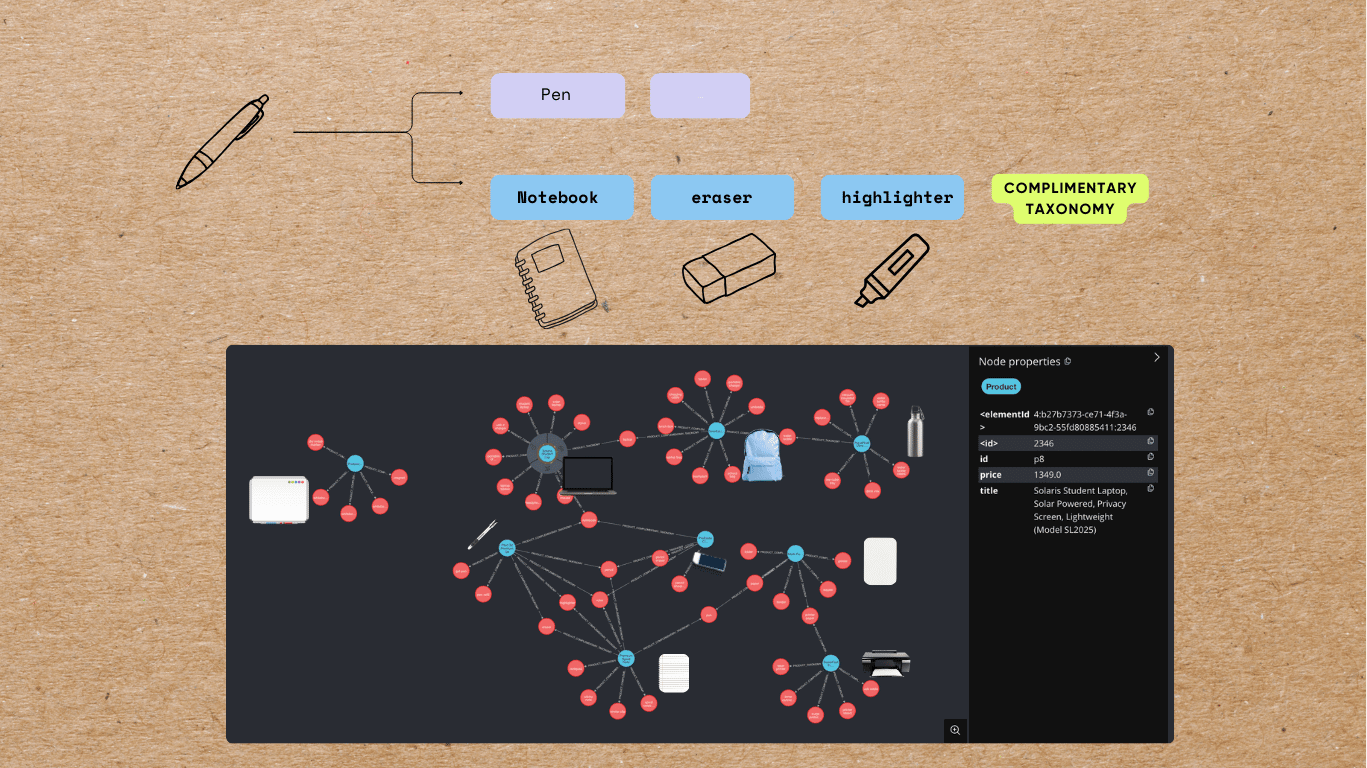
Task: Click the water bottle image
Action: point(915,432)
